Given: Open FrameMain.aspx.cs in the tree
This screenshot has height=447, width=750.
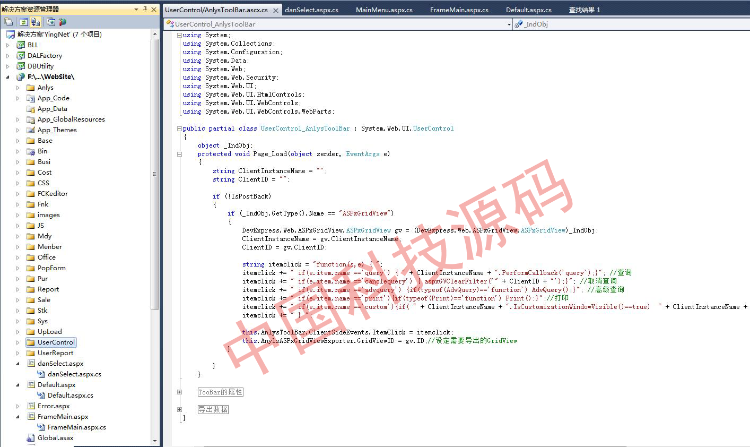Looking at the screenshot, I should pyautogui.click(x=77, y=427).
